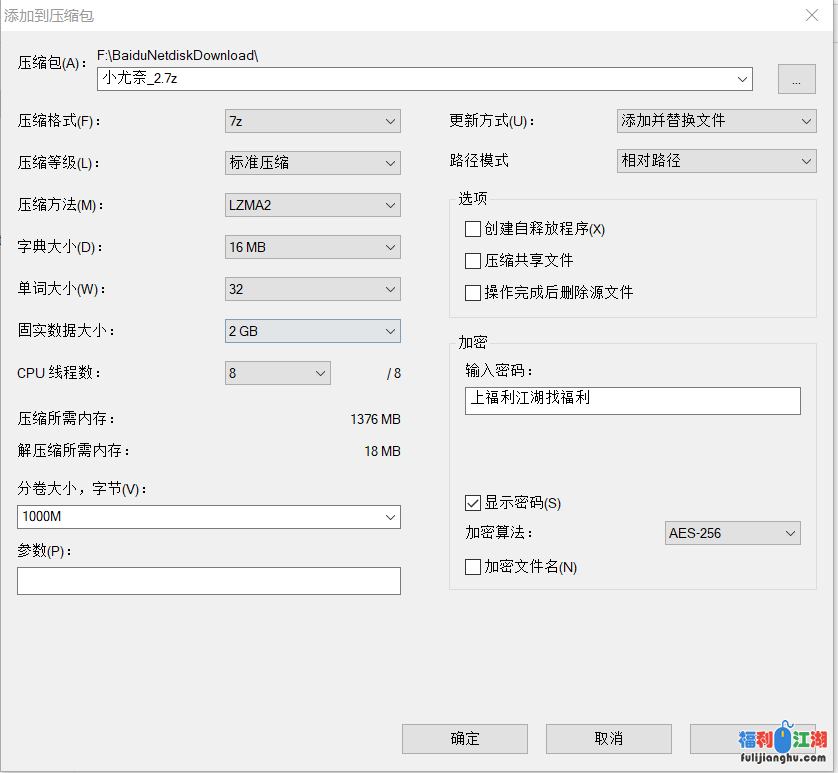The image size is (838, 773).
Task: Close the add to archive dialog
Action: pyautogui.click(x=813, y=15)
